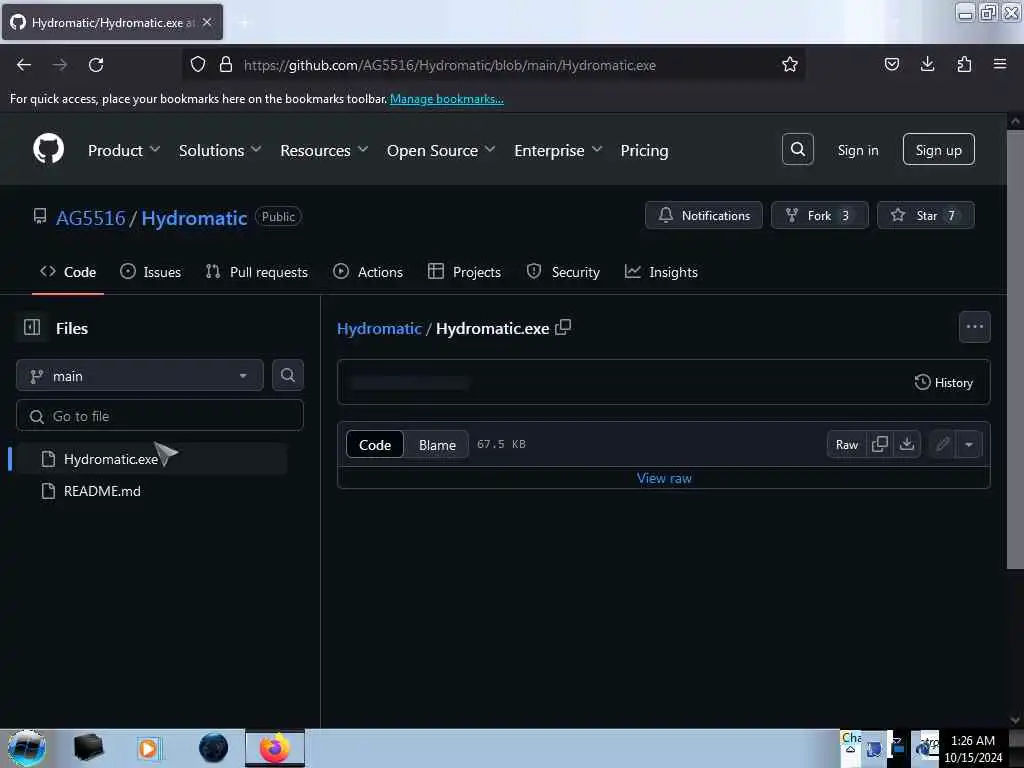The image size is (1024, 768).
Task: Open the Actions tab
Action: [368, 272]
